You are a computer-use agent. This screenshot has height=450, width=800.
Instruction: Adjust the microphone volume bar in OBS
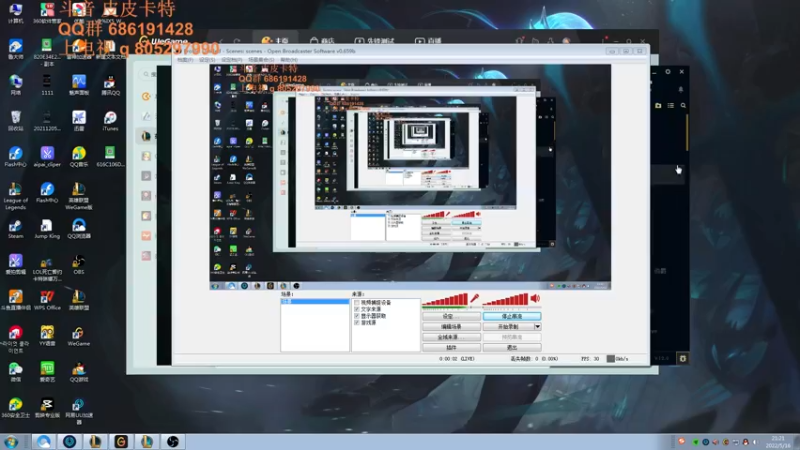(x=445, y=299)
